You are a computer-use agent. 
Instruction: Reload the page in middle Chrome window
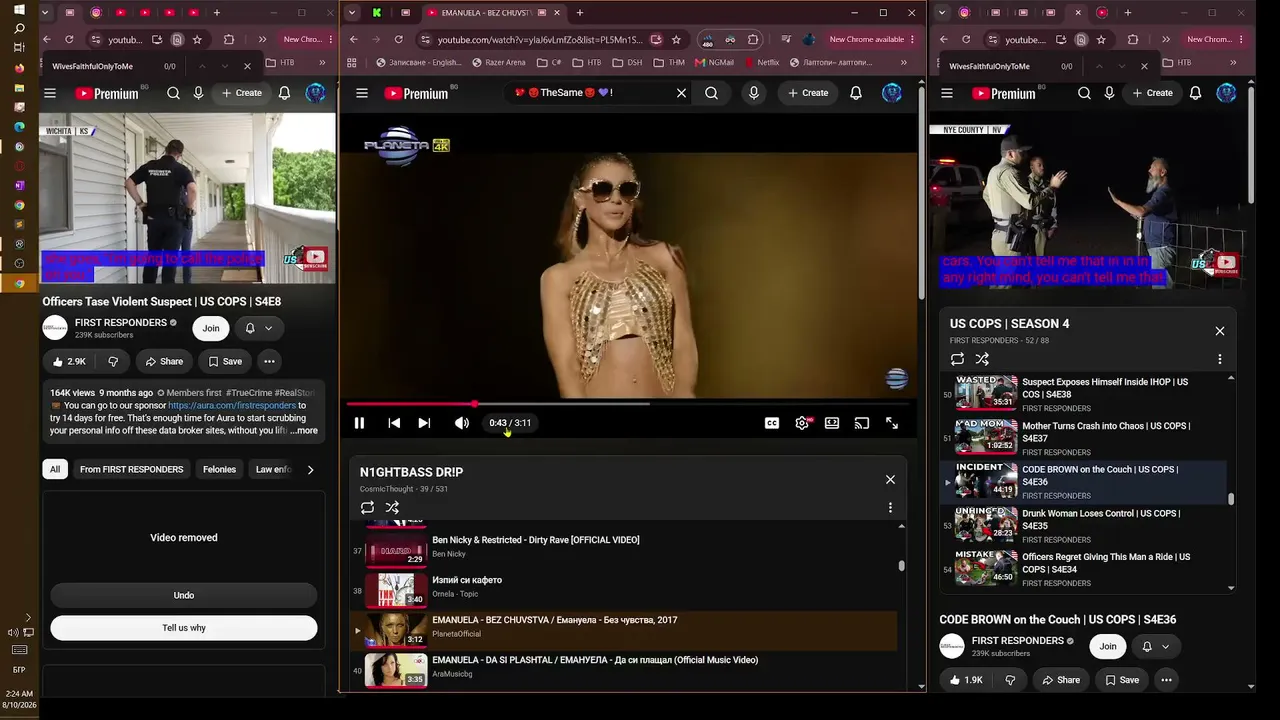398,40
